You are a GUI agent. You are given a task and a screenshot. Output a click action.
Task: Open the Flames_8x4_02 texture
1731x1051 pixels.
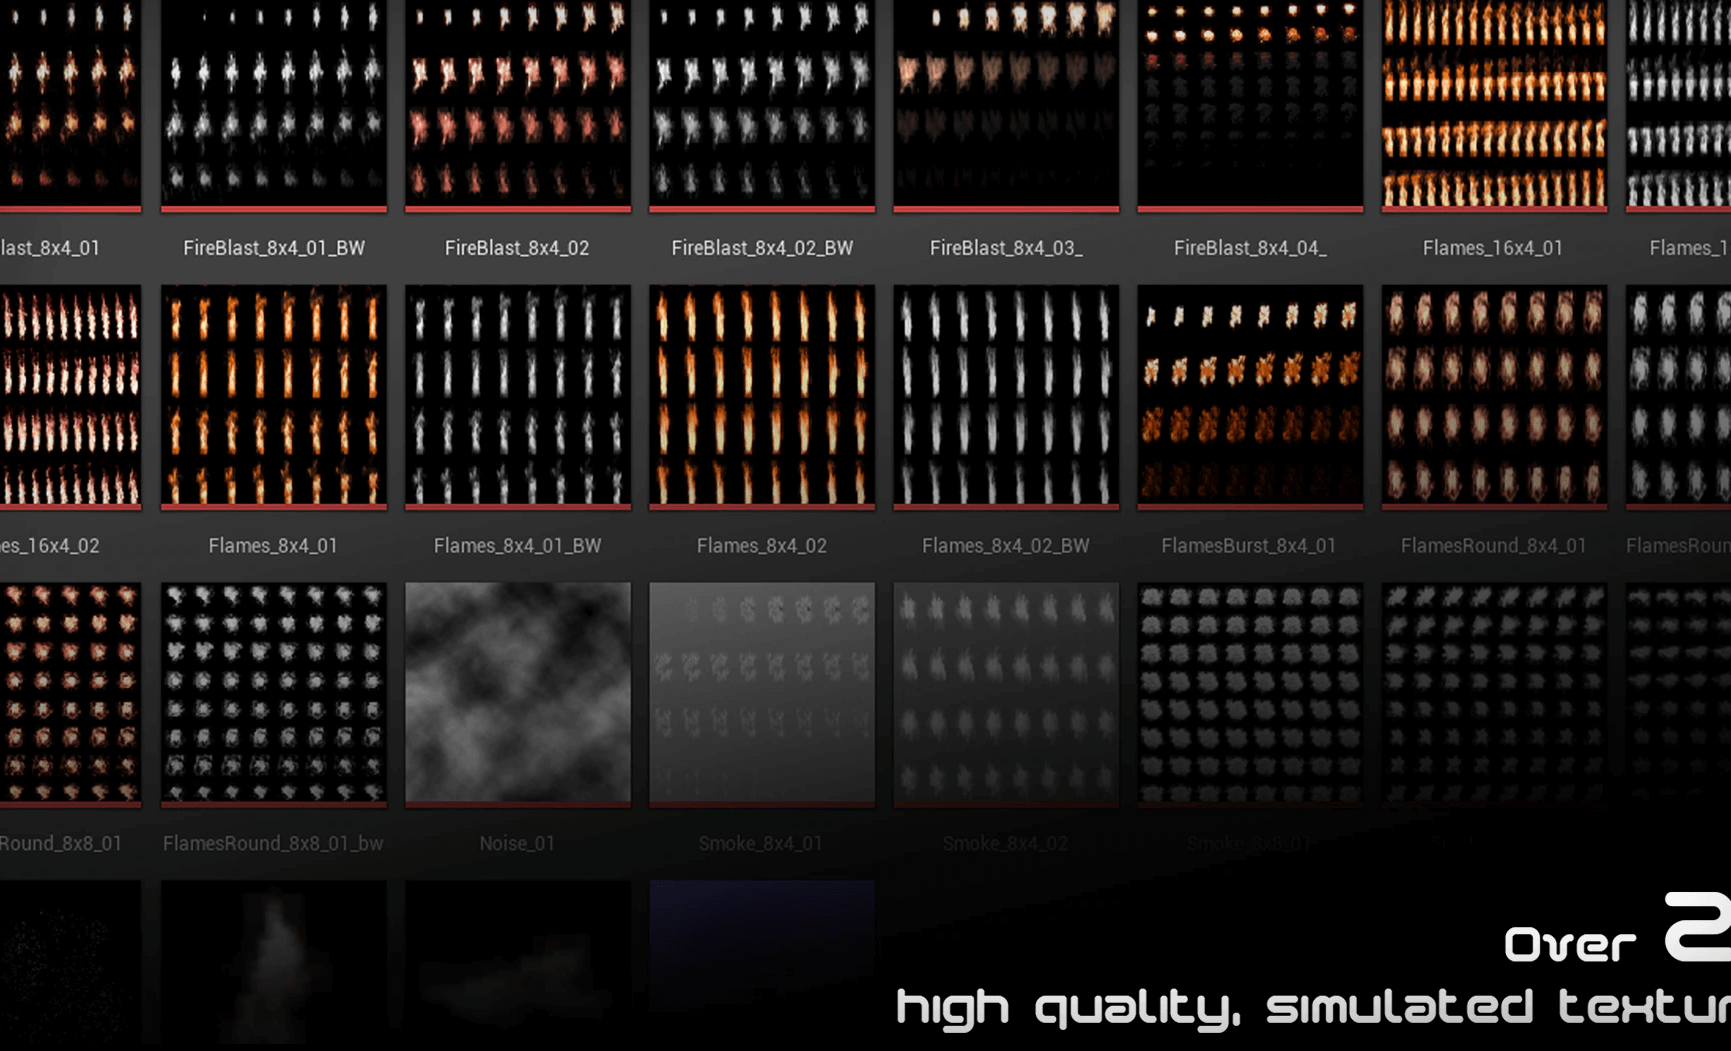761,398
